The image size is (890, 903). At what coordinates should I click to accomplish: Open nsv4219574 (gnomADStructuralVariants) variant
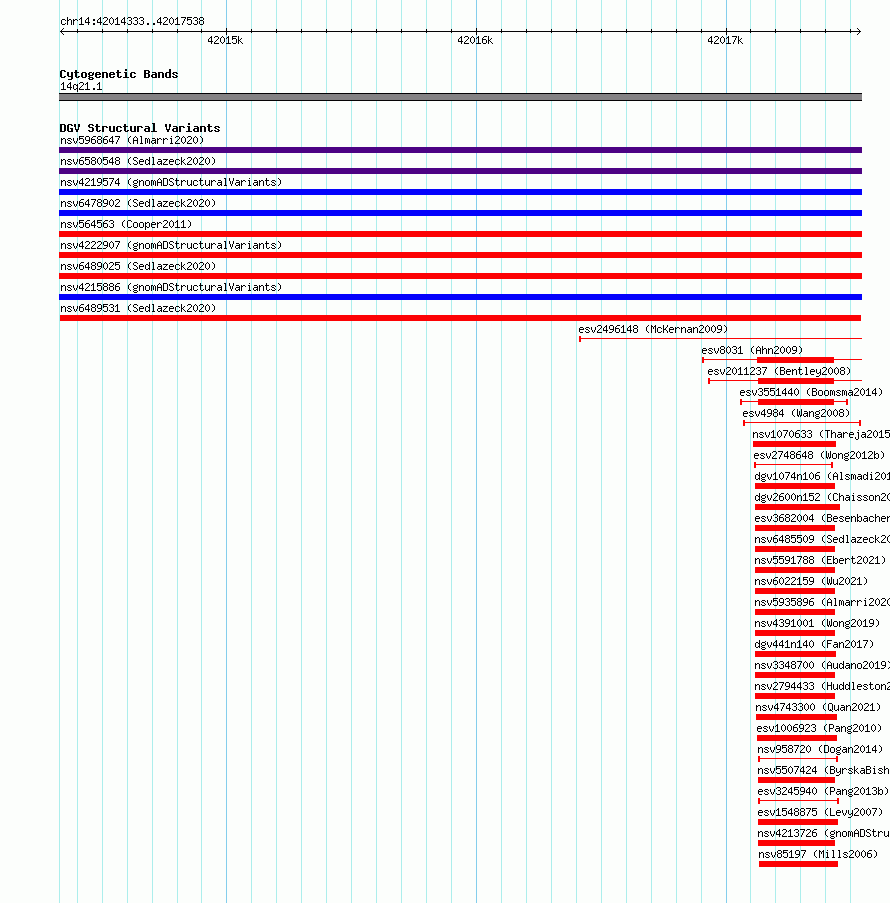(x=171, y=183)
